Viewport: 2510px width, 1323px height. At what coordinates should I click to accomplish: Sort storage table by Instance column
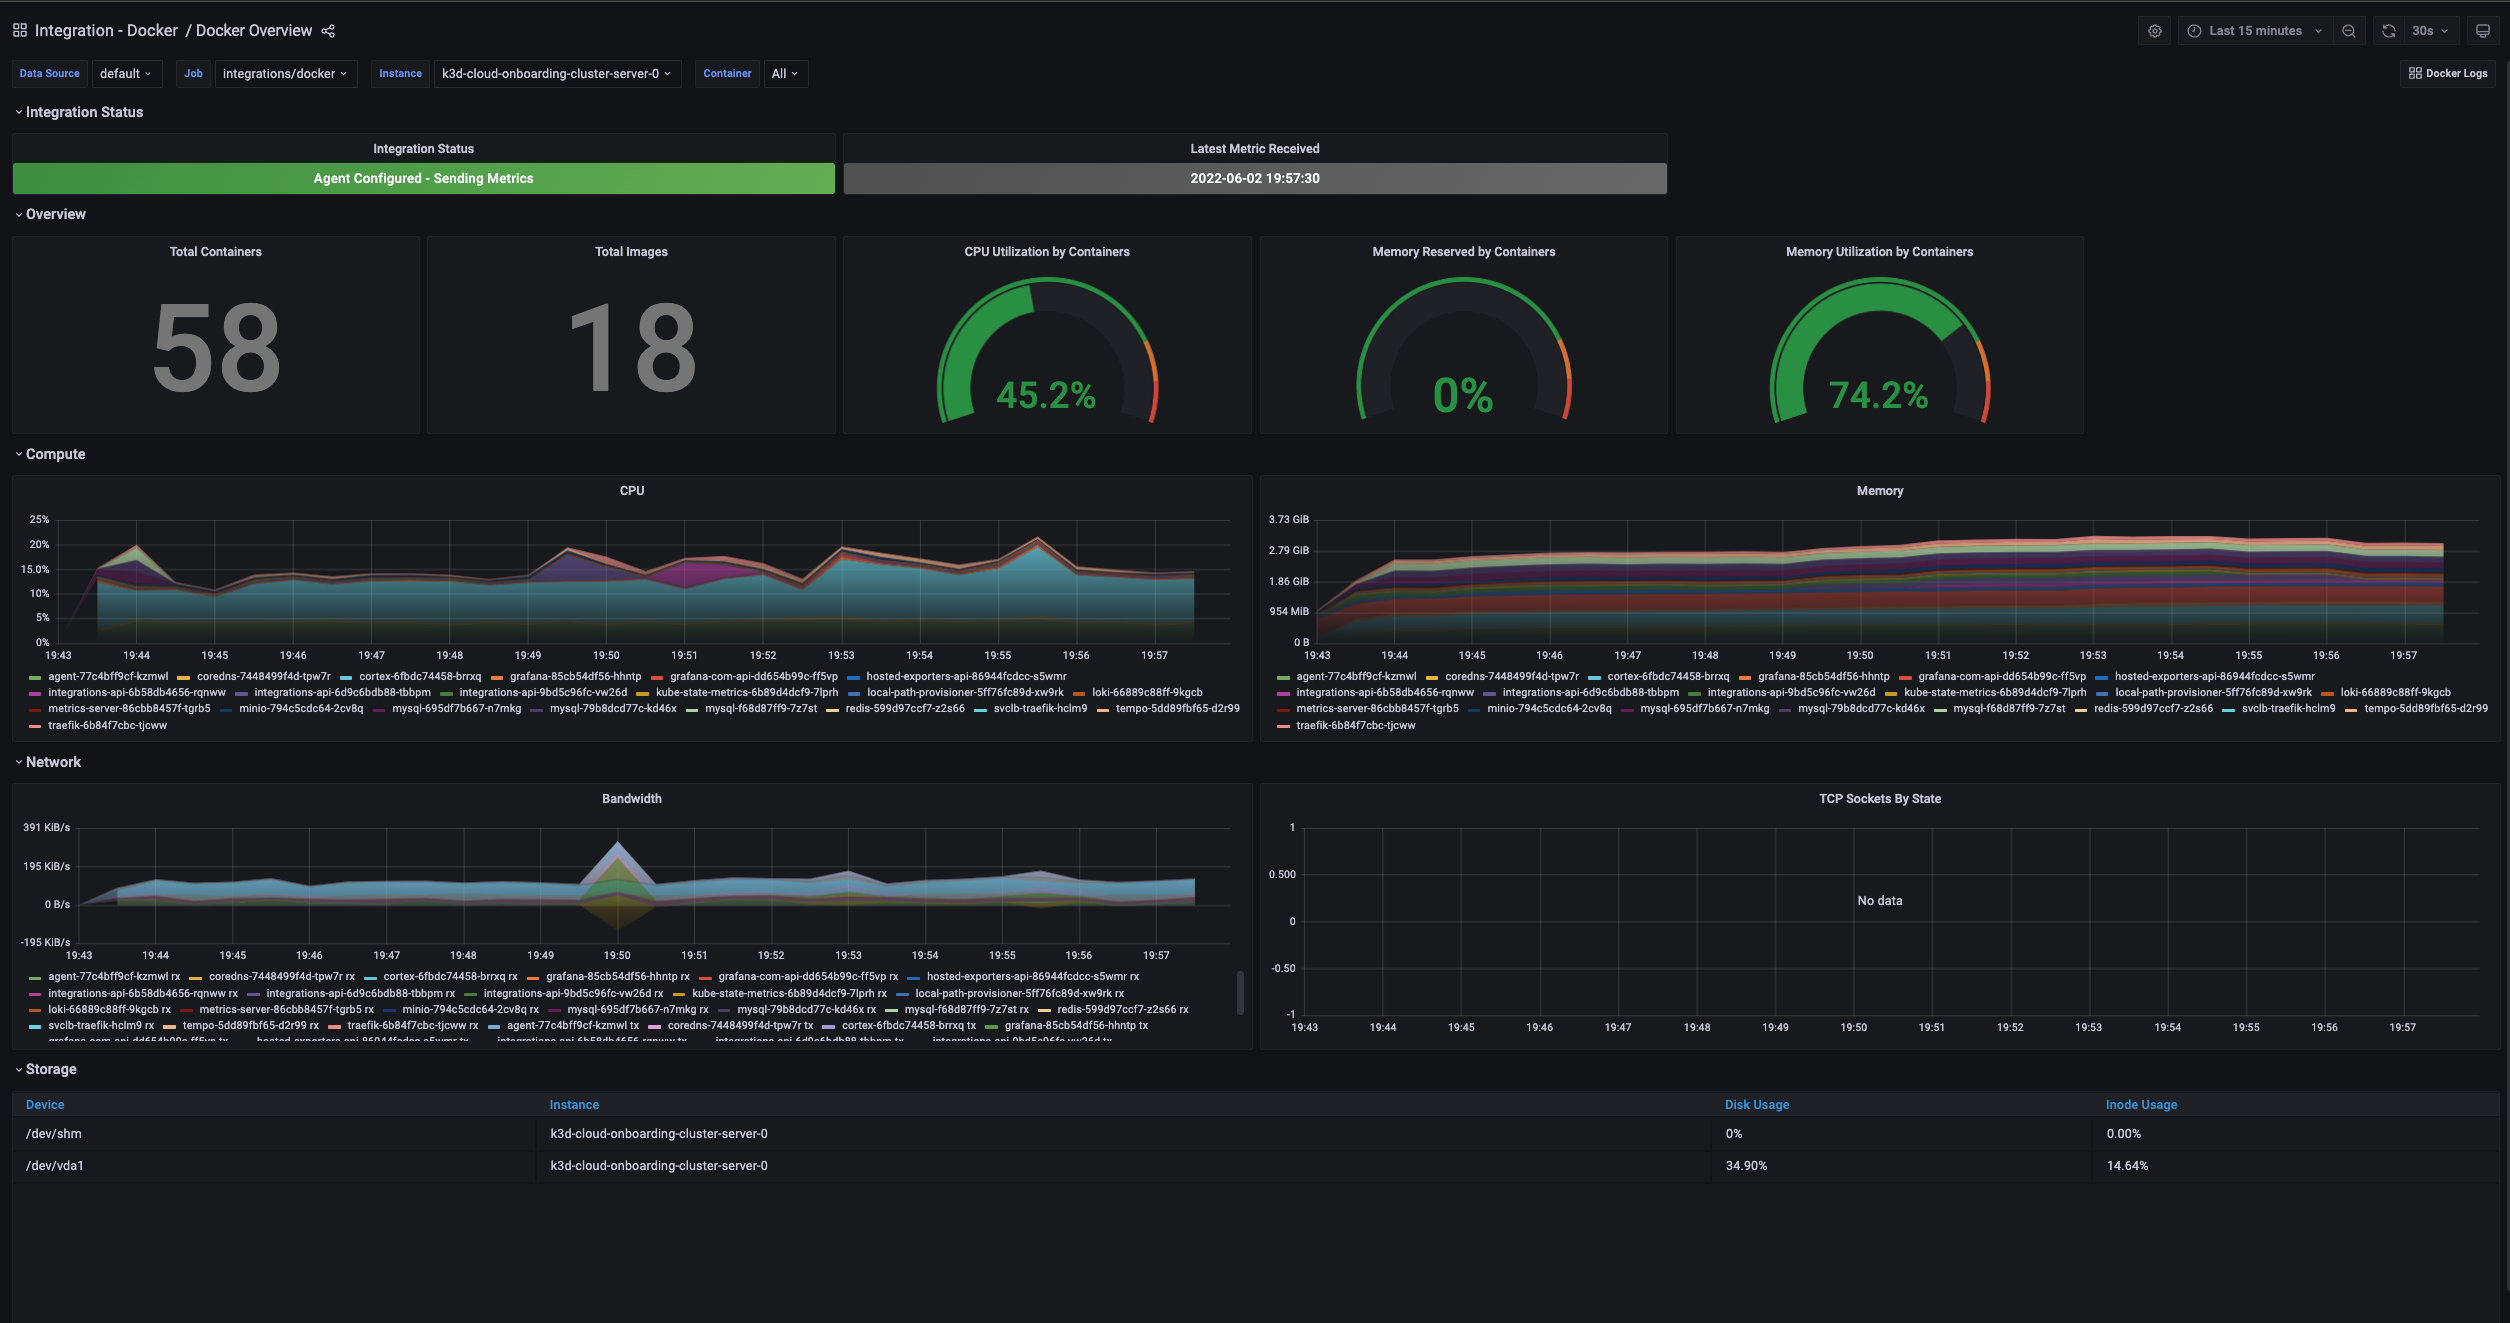point(574,1105)
